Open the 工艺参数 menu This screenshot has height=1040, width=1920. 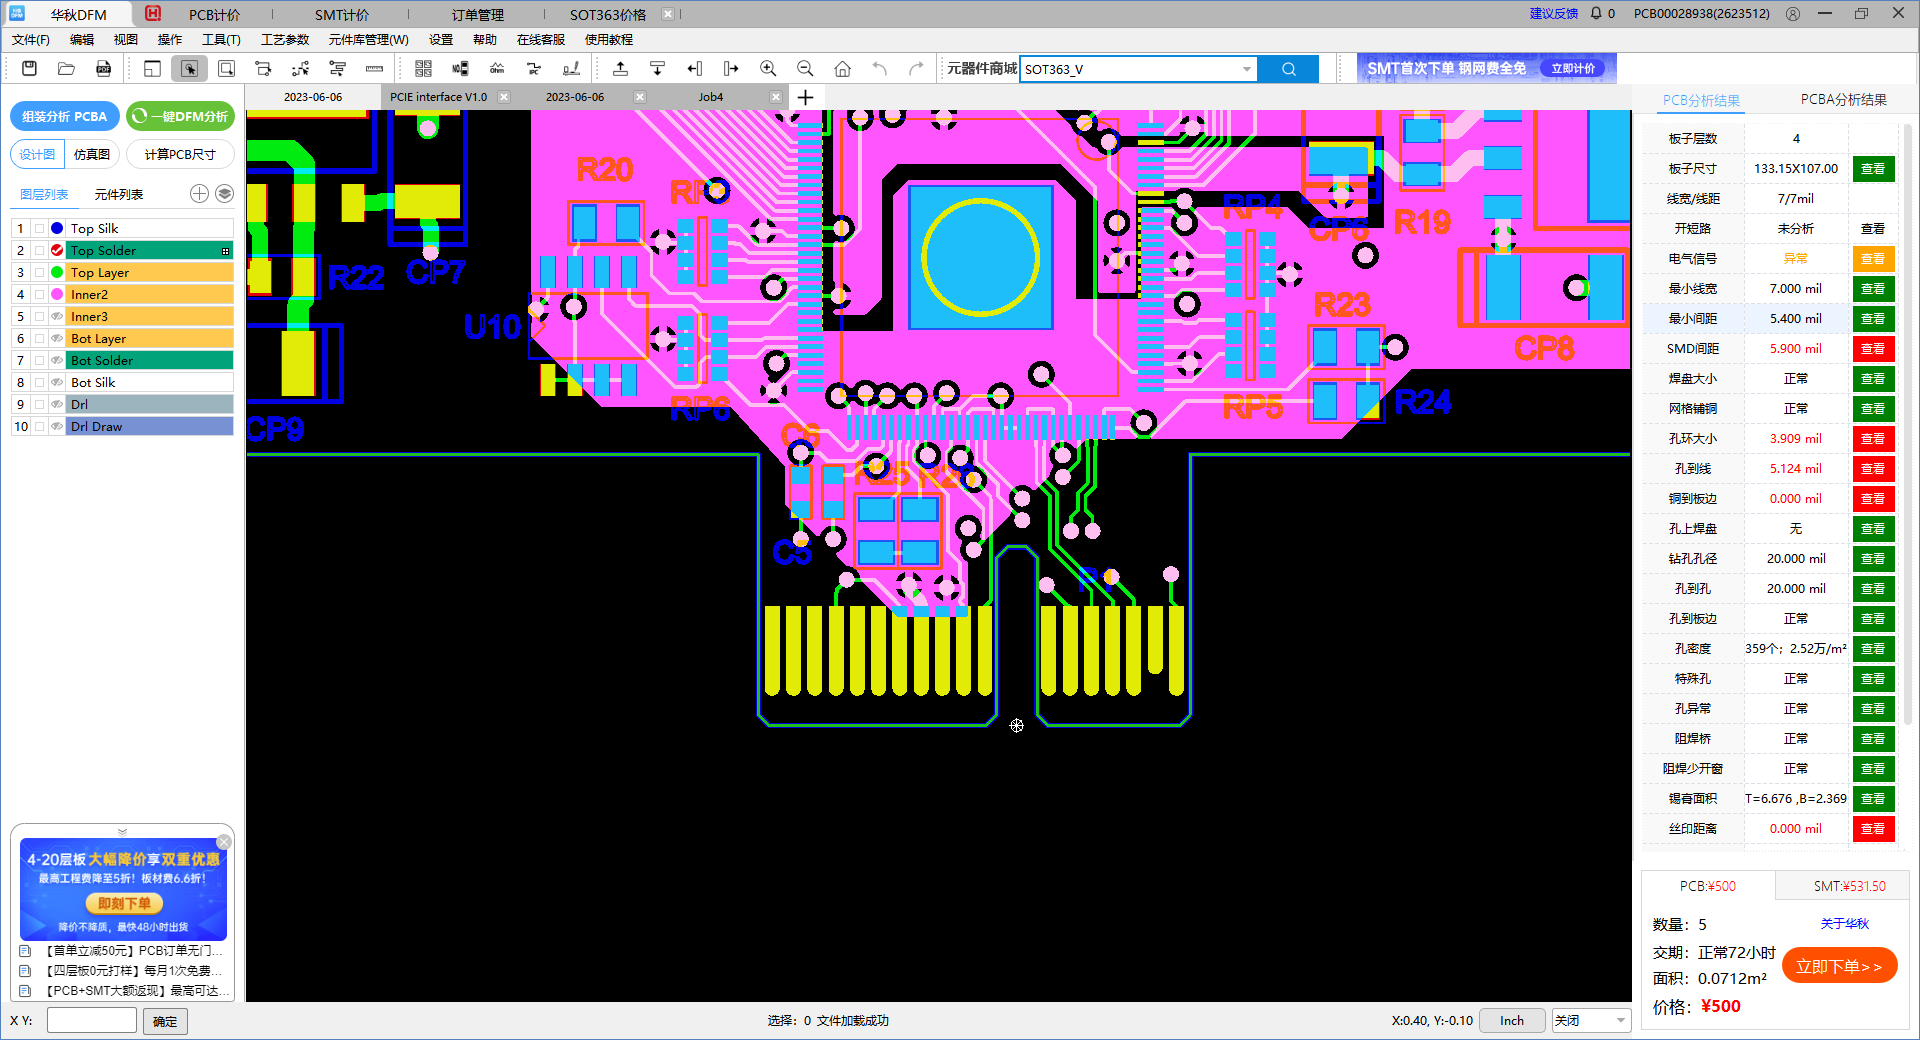[x=285, y=40]
